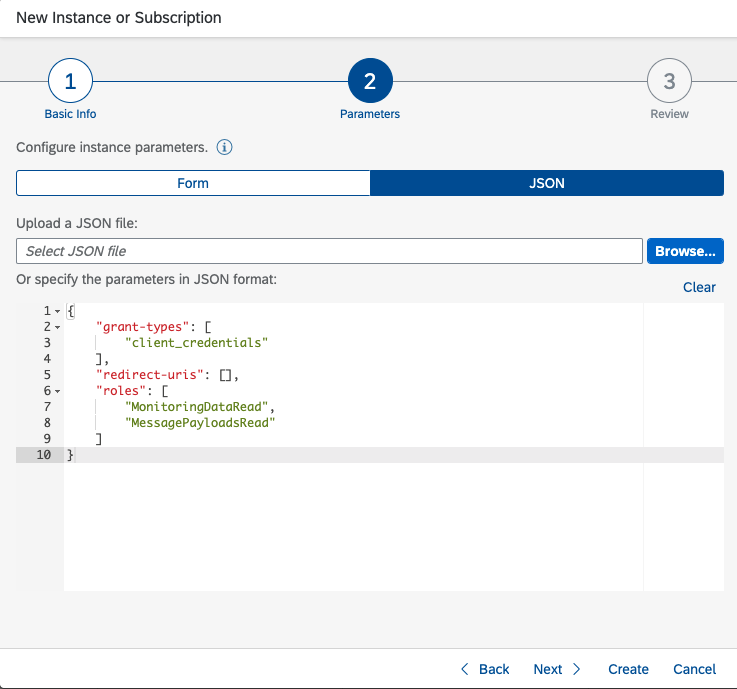Select step 2 Parameters circle
Screen dimensions: 737x689
[x=370, y=82]
